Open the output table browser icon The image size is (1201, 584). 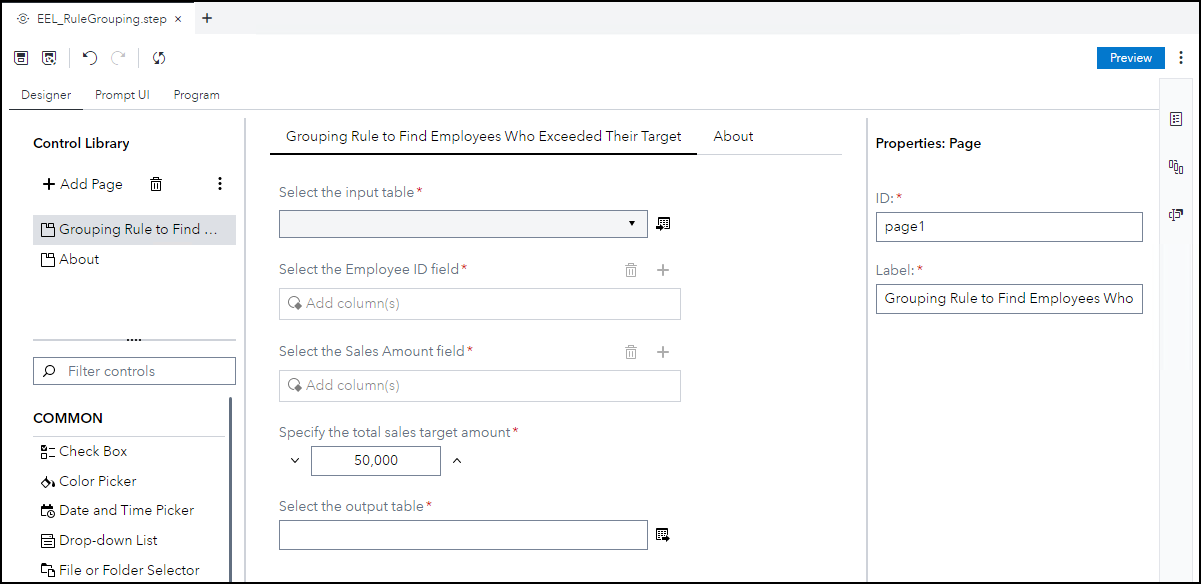[663, 535]
